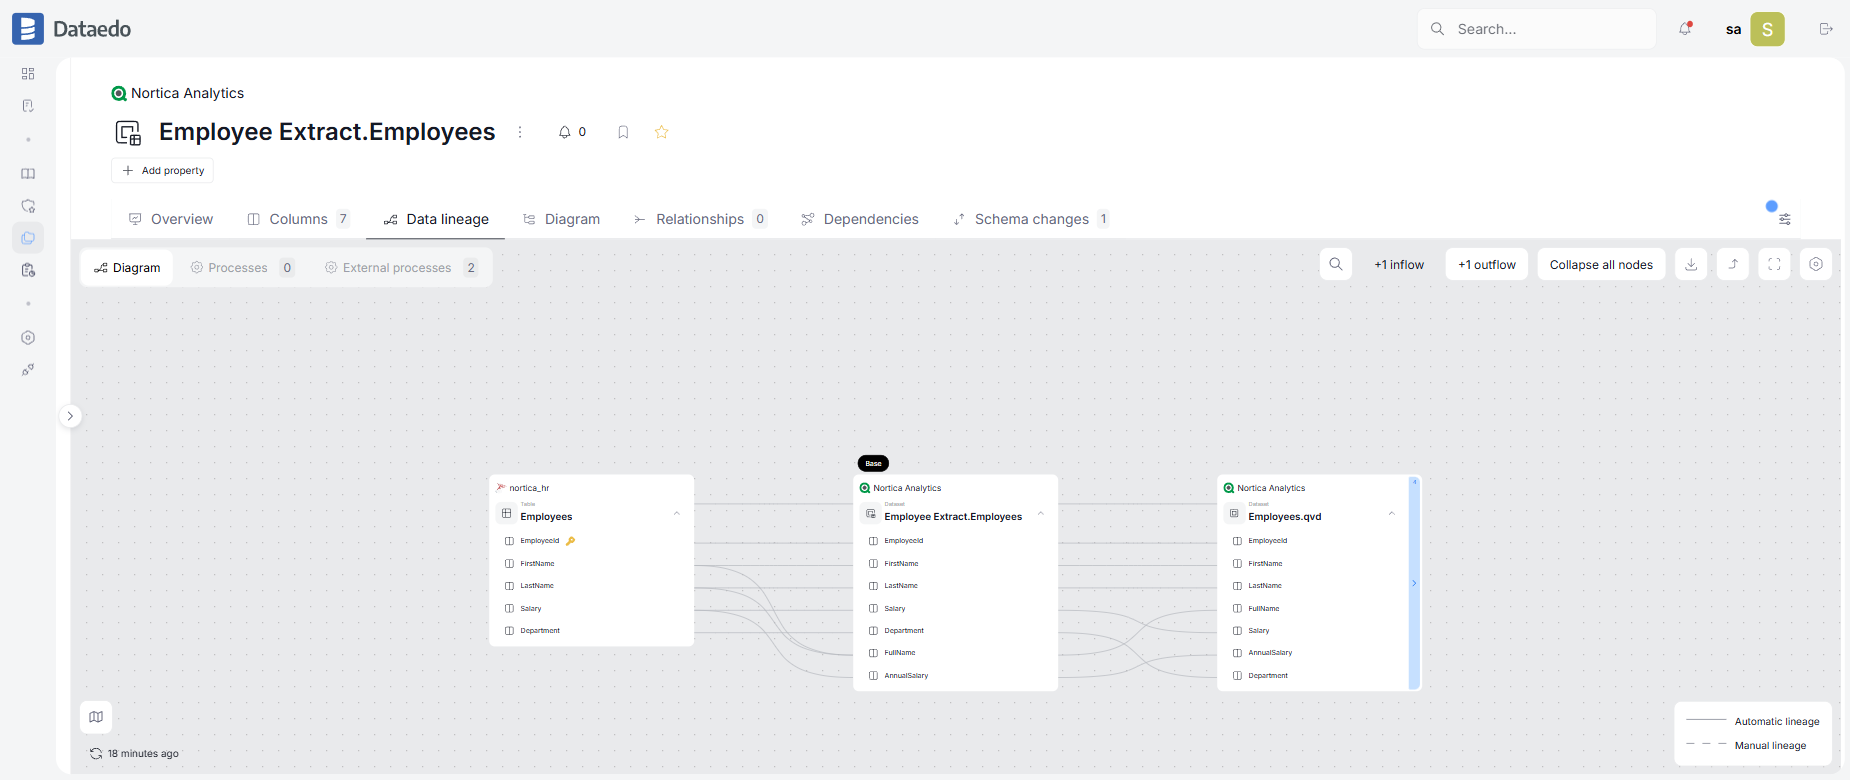Open the user avatar marked S
Viewport: 1850px width, 780px height.
[x=1767, y=29]
